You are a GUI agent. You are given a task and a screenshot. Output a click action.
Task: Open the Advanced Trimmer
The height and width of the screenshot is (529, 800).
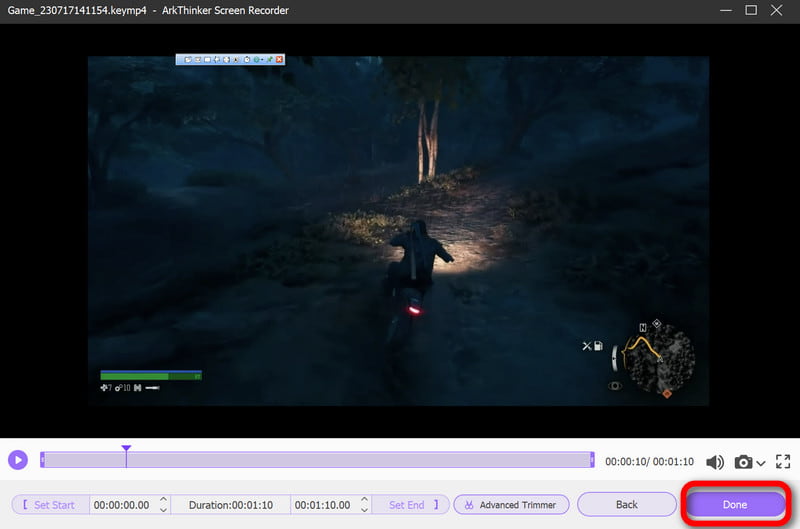coord(511,505)
